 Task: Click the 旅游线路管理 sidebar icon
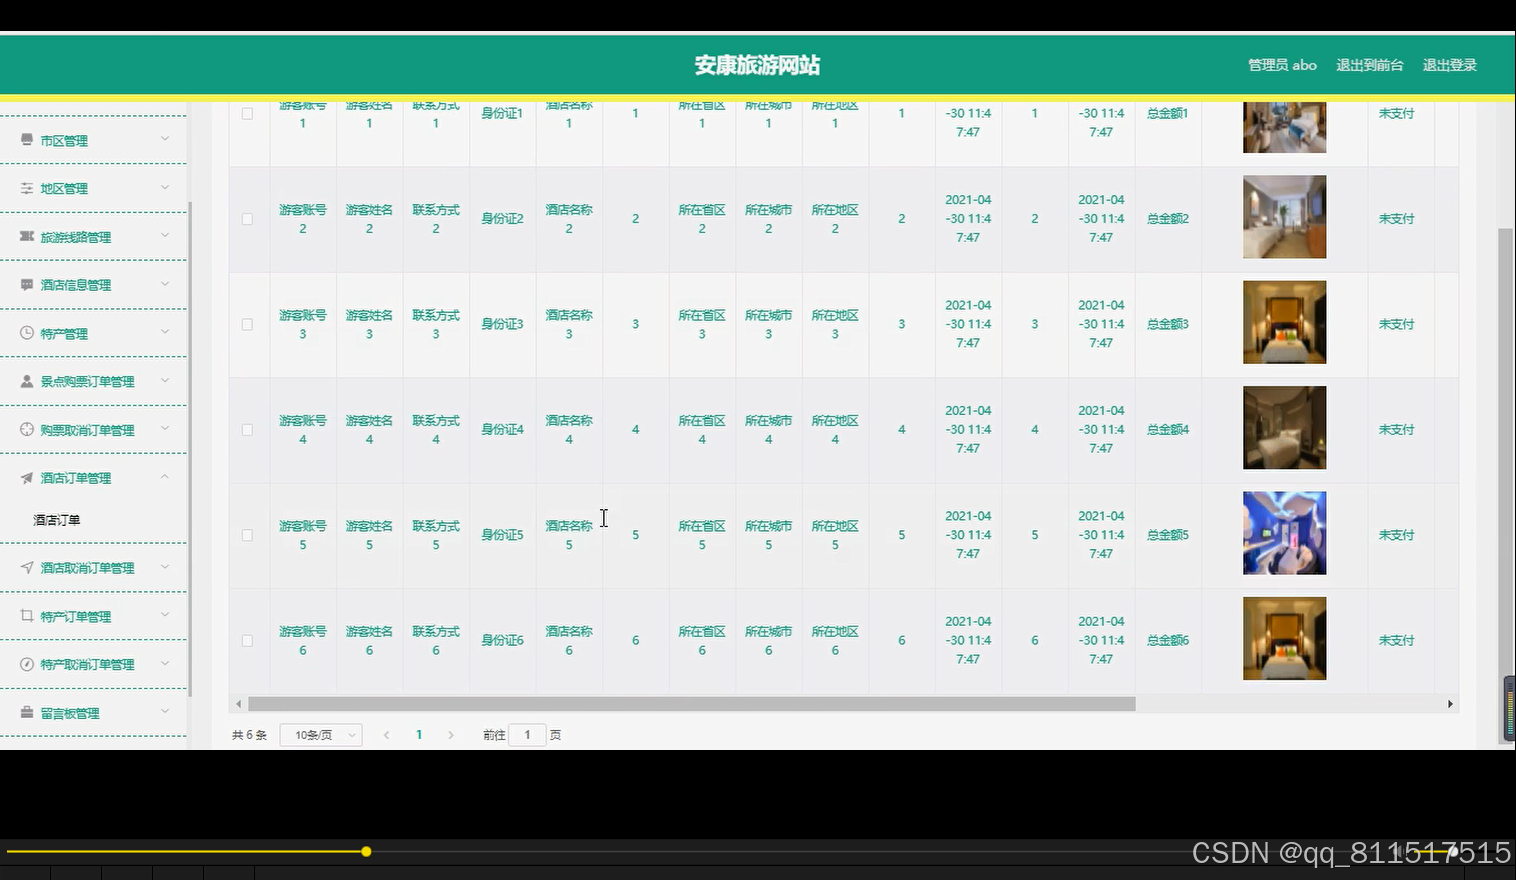click(x=27, y=236)
